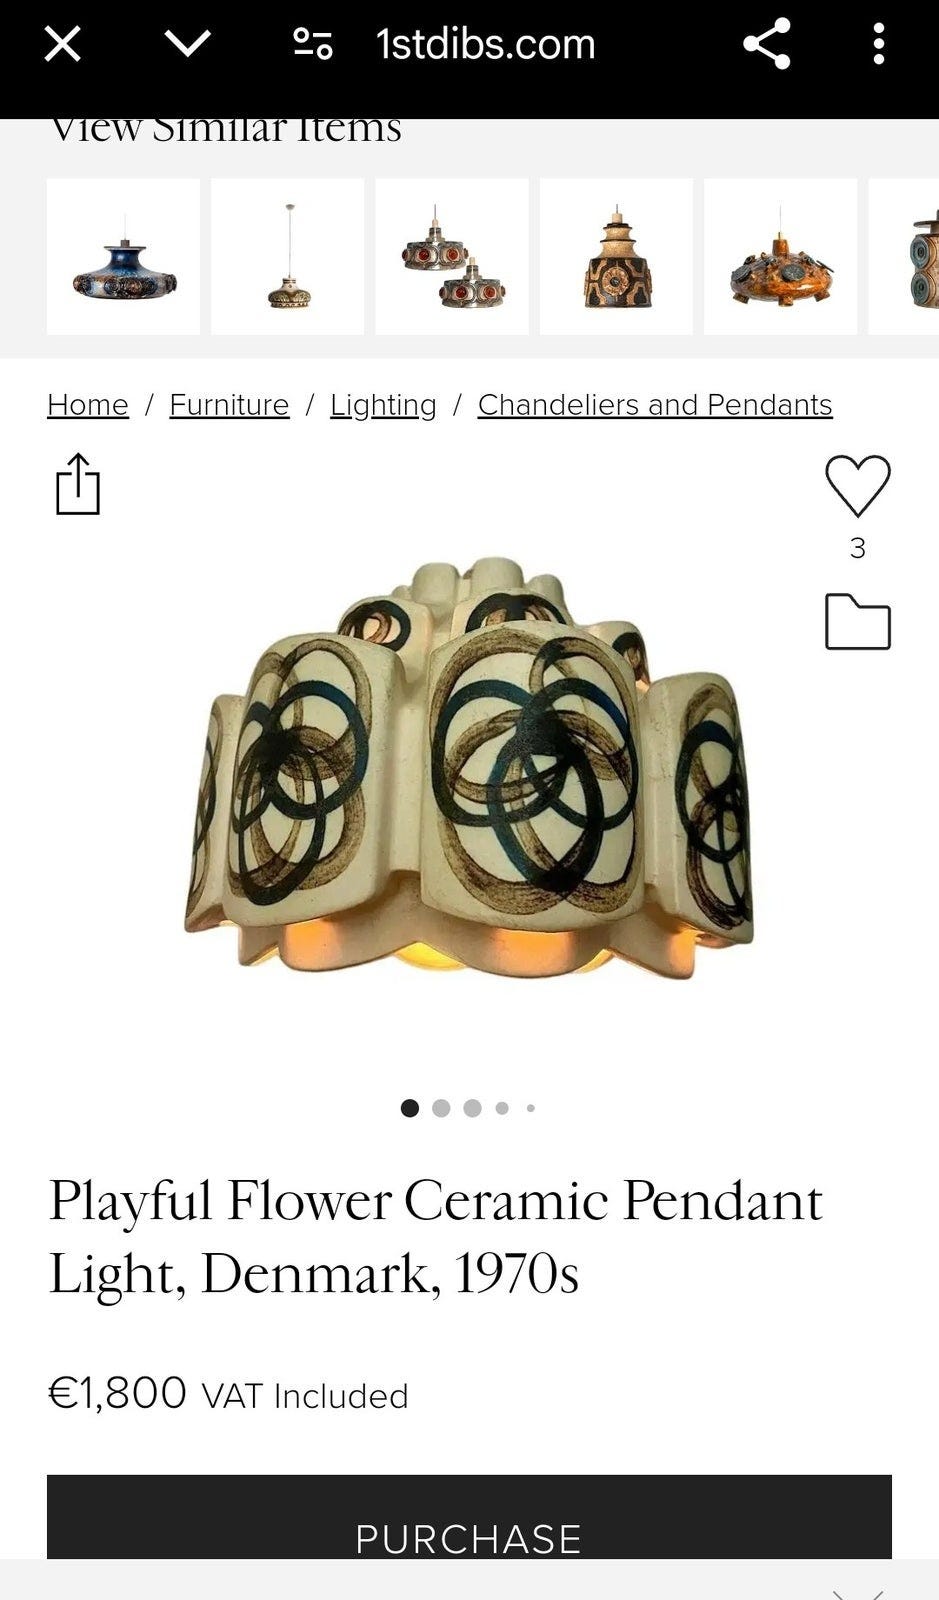Open the Home breadcrumb link
The width and height of the screenshot is (939, 1600).
click(88, 405)
